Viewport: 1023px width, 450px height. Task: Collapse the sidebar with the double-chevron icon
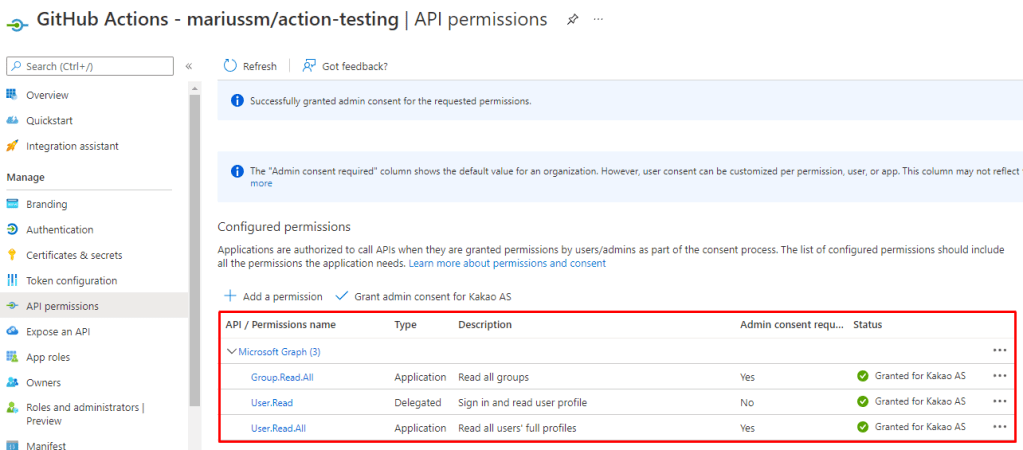pos(189,66)
